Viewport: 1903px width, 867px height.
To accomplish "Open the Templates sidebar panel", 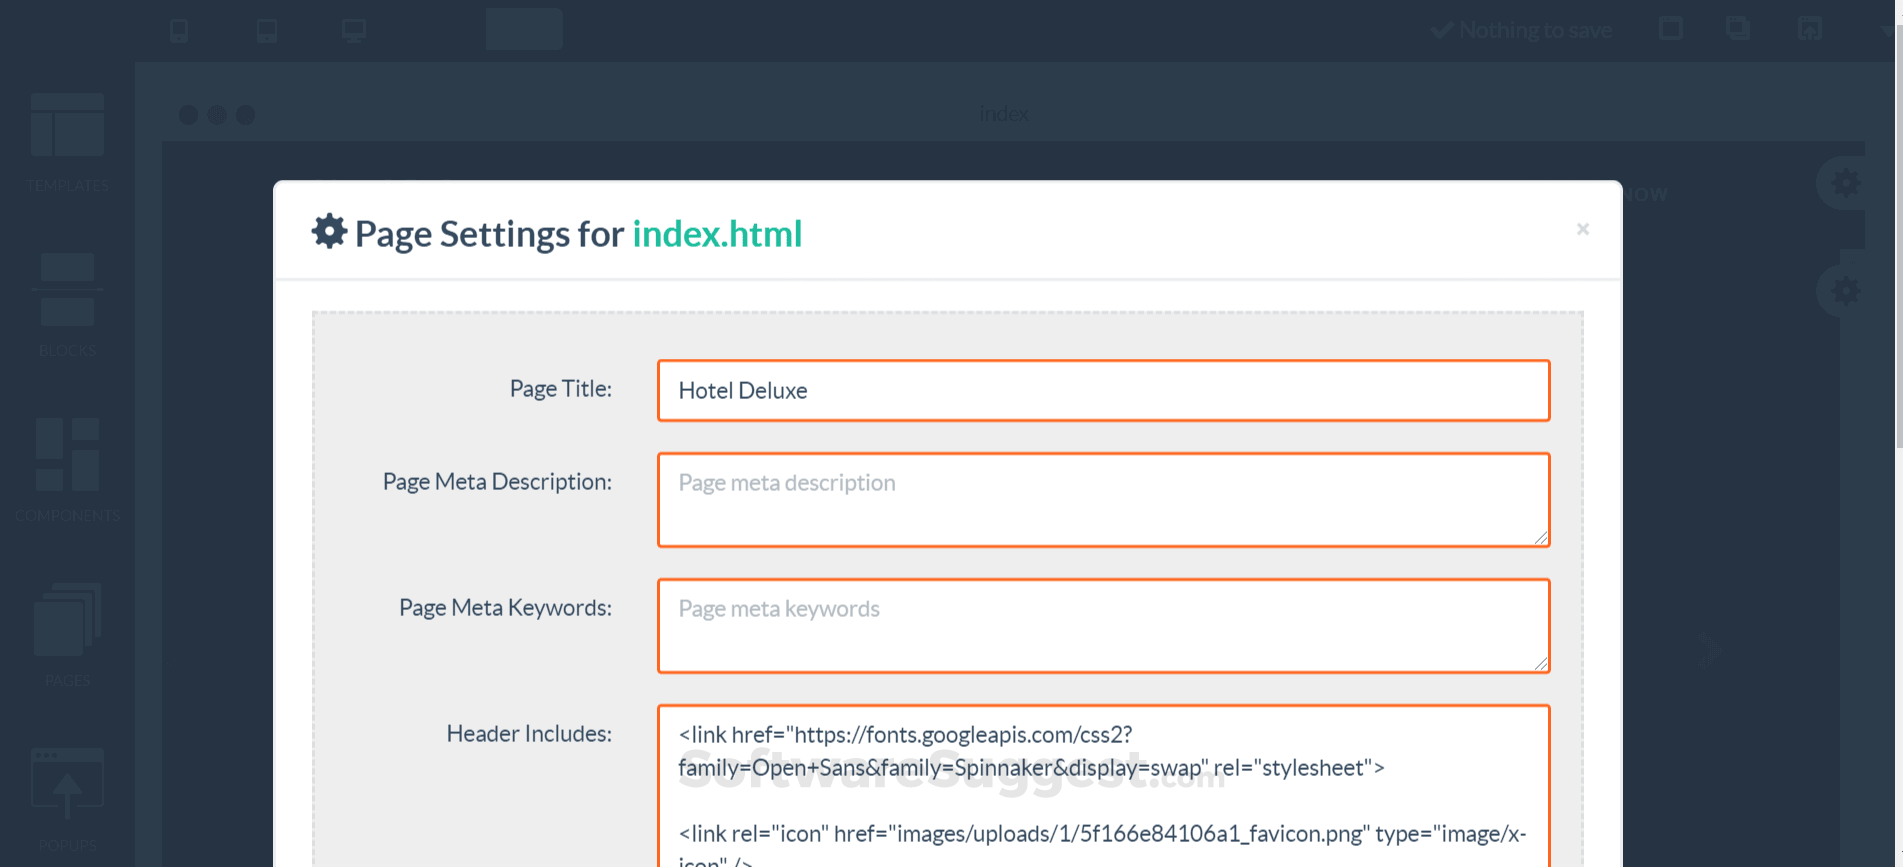I will pos(67,140).
